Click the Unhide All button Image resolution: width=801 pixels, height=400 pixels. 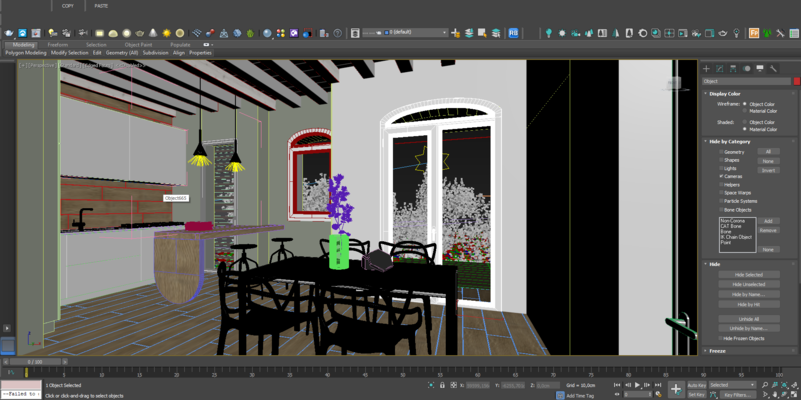pos(748,319)
